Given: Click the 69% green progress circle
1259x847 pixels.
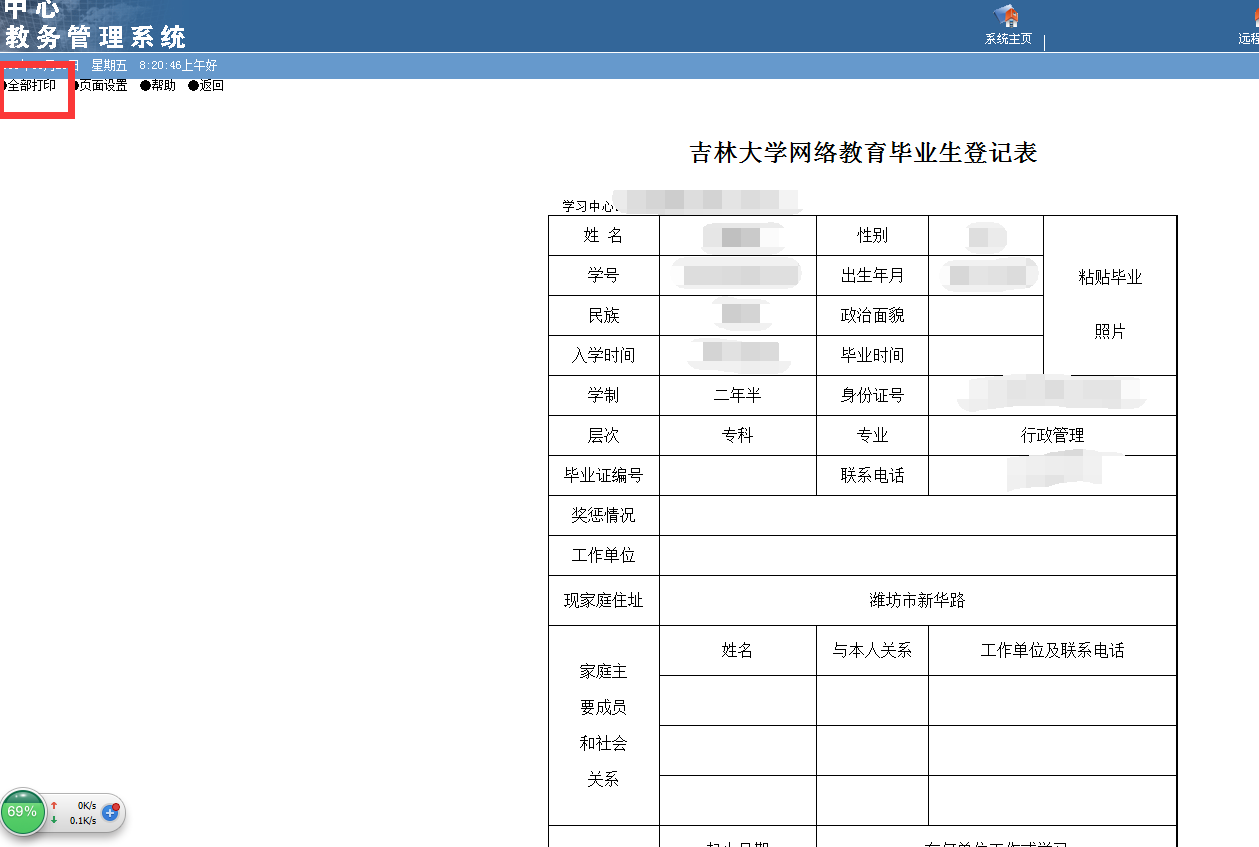Looking at the screenshot, I should (x=22, y=812).
